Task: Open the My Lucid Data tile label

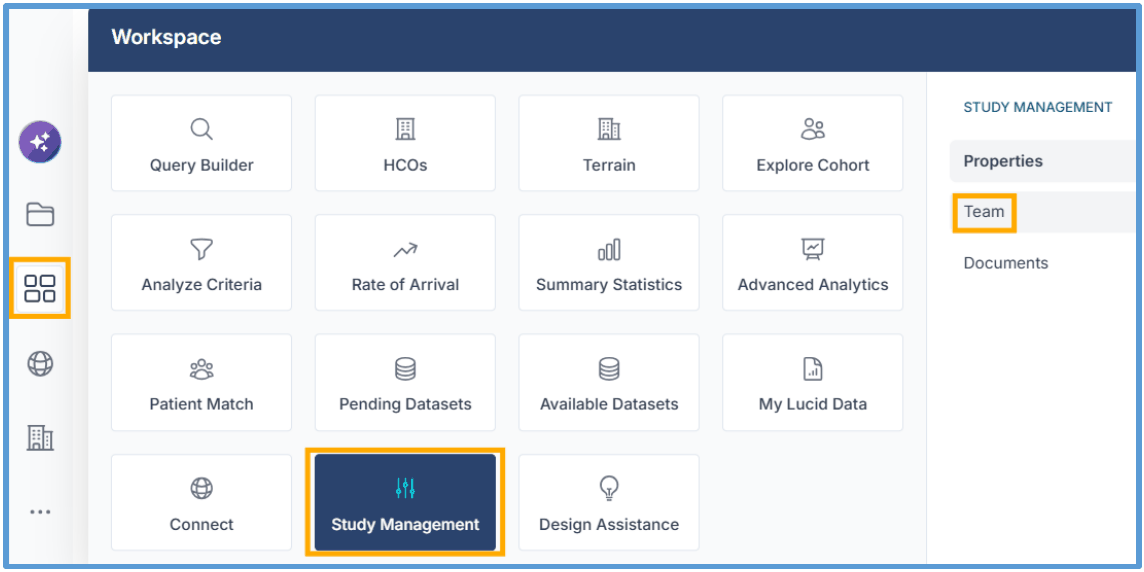Action: coord(813,404)
